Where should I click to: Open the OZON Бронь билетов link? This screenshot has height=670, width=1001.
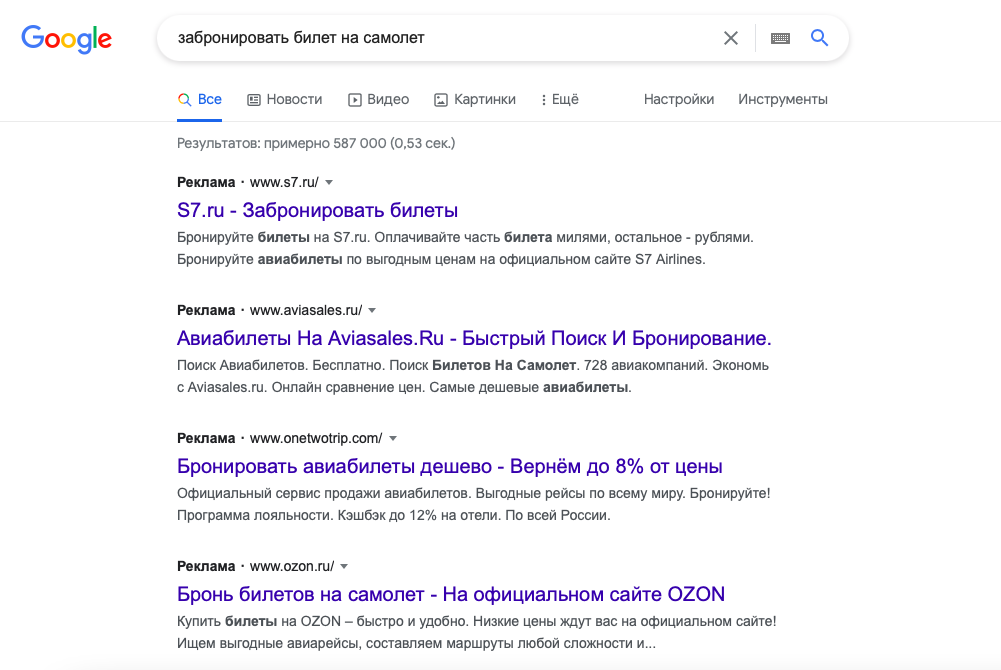point(450,594)
